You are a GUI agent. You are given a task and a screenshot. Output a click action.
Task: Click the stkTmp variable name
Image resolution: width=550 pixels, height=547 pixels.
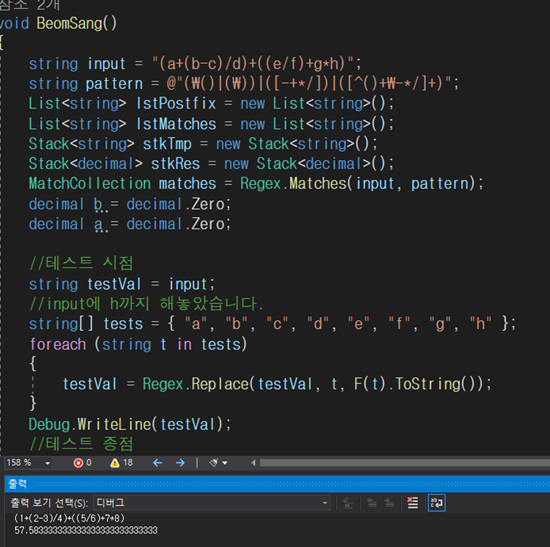point(167,144)
